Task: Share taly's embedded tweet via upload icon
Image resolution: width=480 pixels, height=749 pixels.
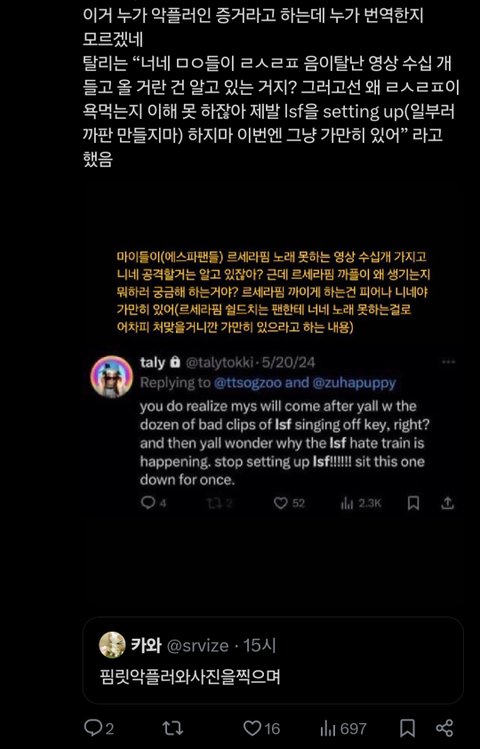Action: tap(448, 503)
